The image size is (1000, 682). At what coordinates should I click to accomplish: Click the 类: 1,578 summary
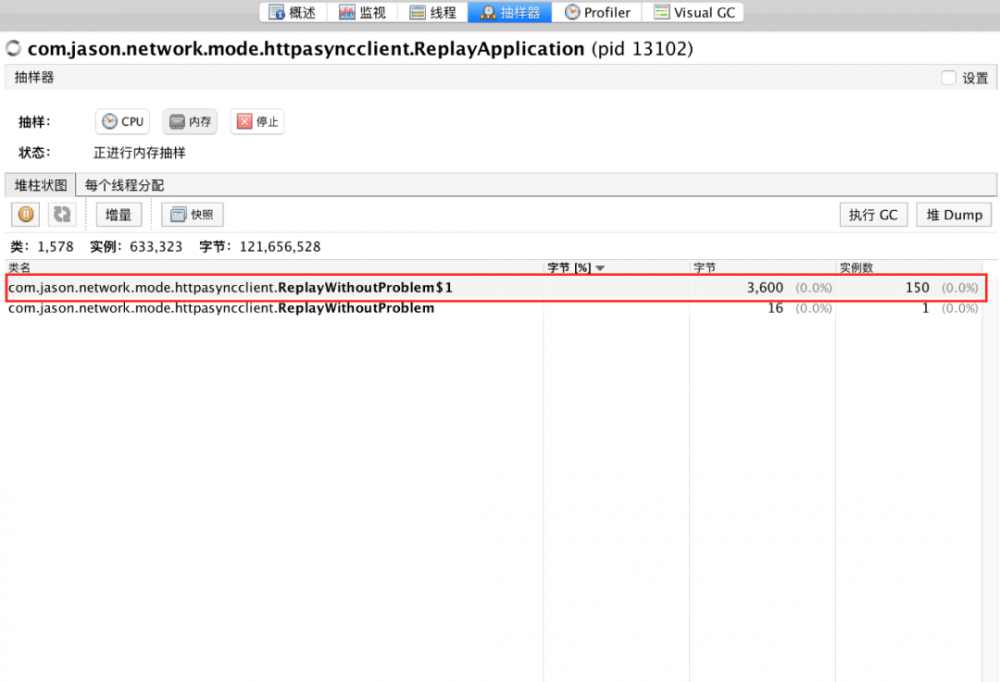click(x=42, y=246)
